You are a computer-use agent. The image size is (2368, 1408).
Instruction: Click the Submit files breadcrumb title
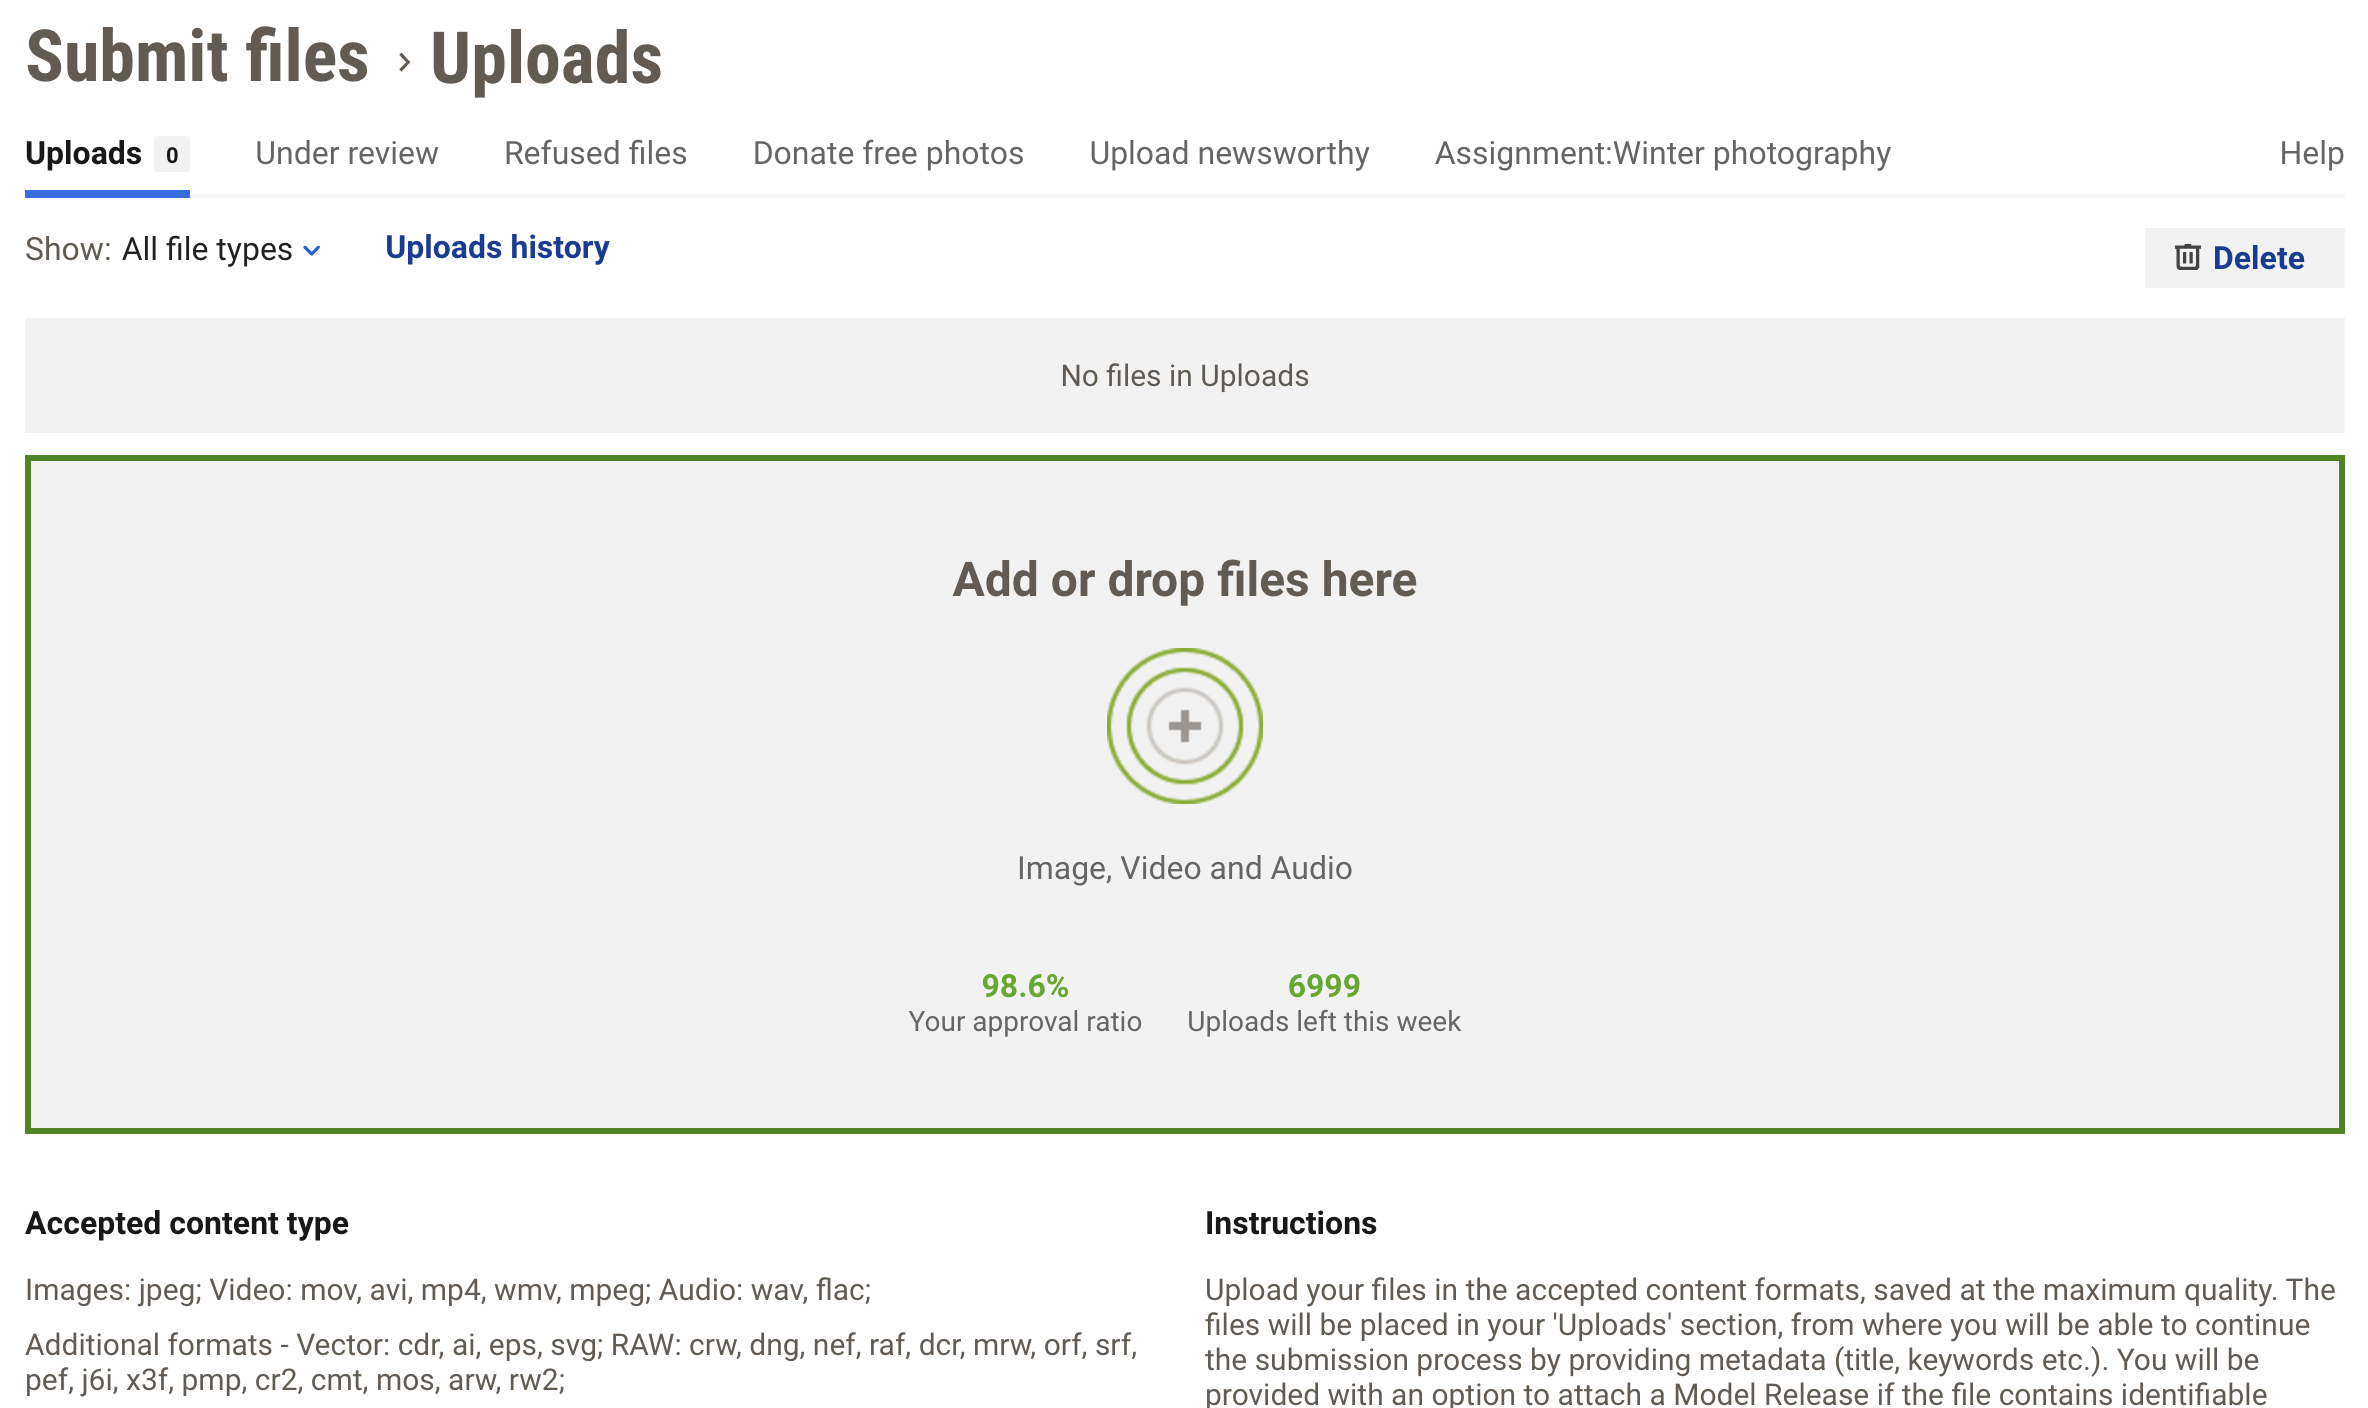pos(197,57)
